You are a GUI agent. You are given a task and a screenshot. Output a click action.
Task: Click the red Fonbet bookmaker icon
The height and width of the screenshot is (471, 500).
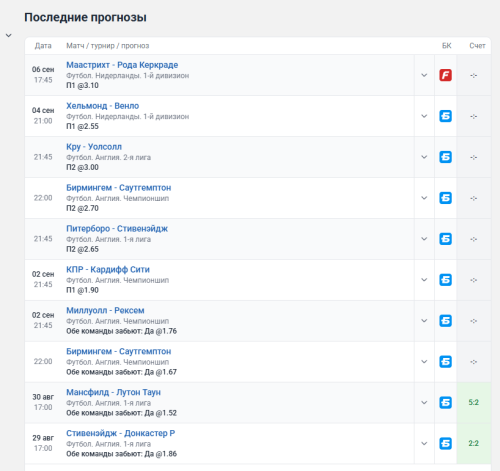445,75
